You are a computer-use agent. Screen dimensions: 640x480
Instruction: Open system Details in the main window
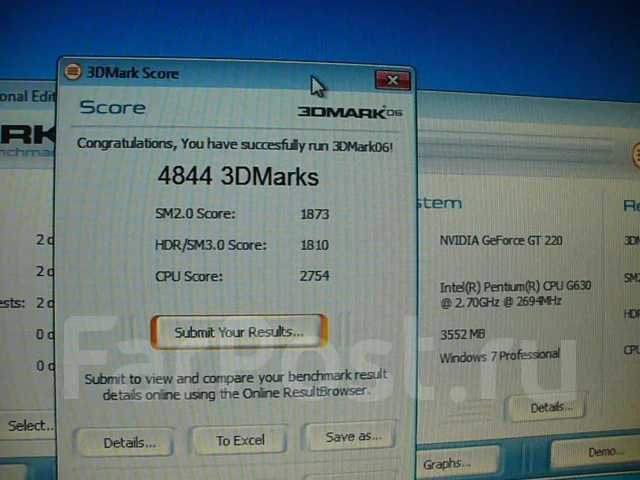(x=547, y=407)
